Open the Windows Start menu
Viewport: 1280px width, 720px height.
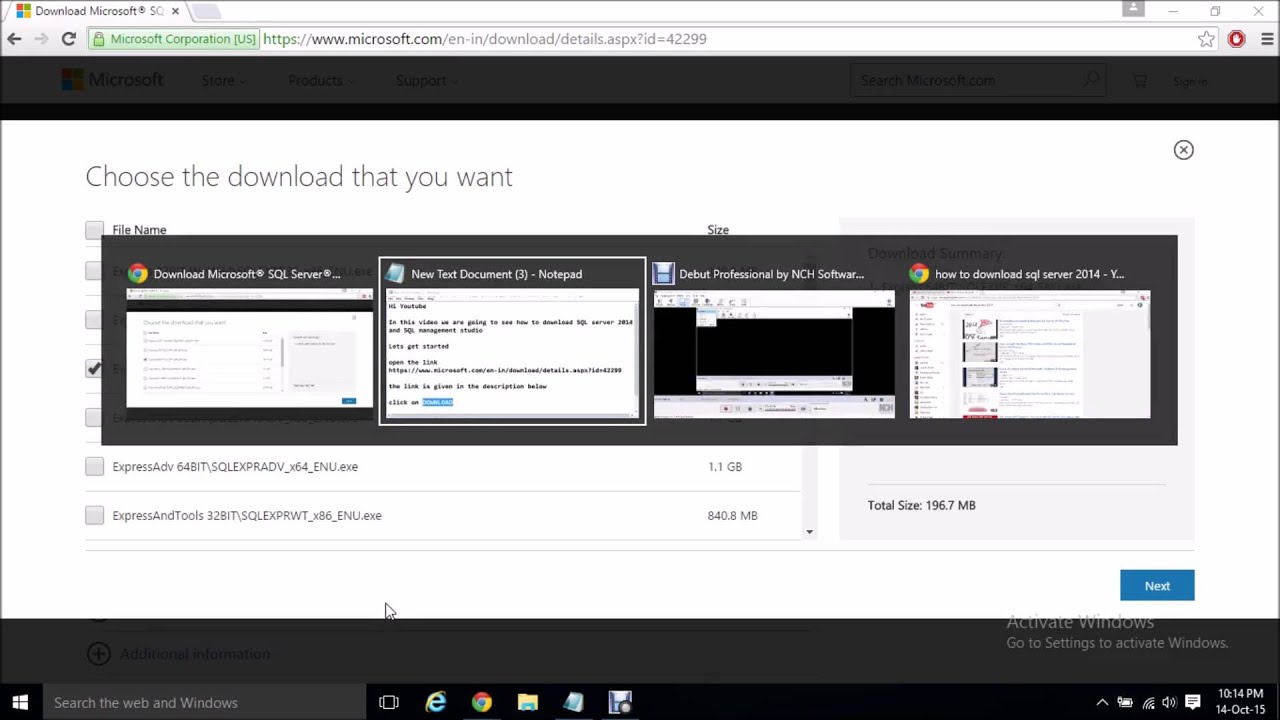point(20,702)
